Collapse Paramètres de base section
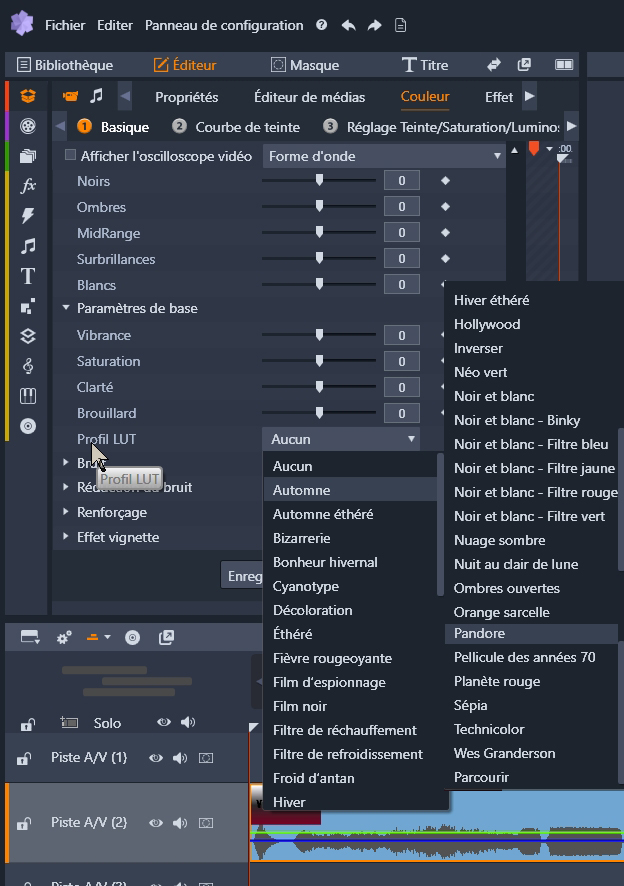624x886 pixels. coord(66,308)
